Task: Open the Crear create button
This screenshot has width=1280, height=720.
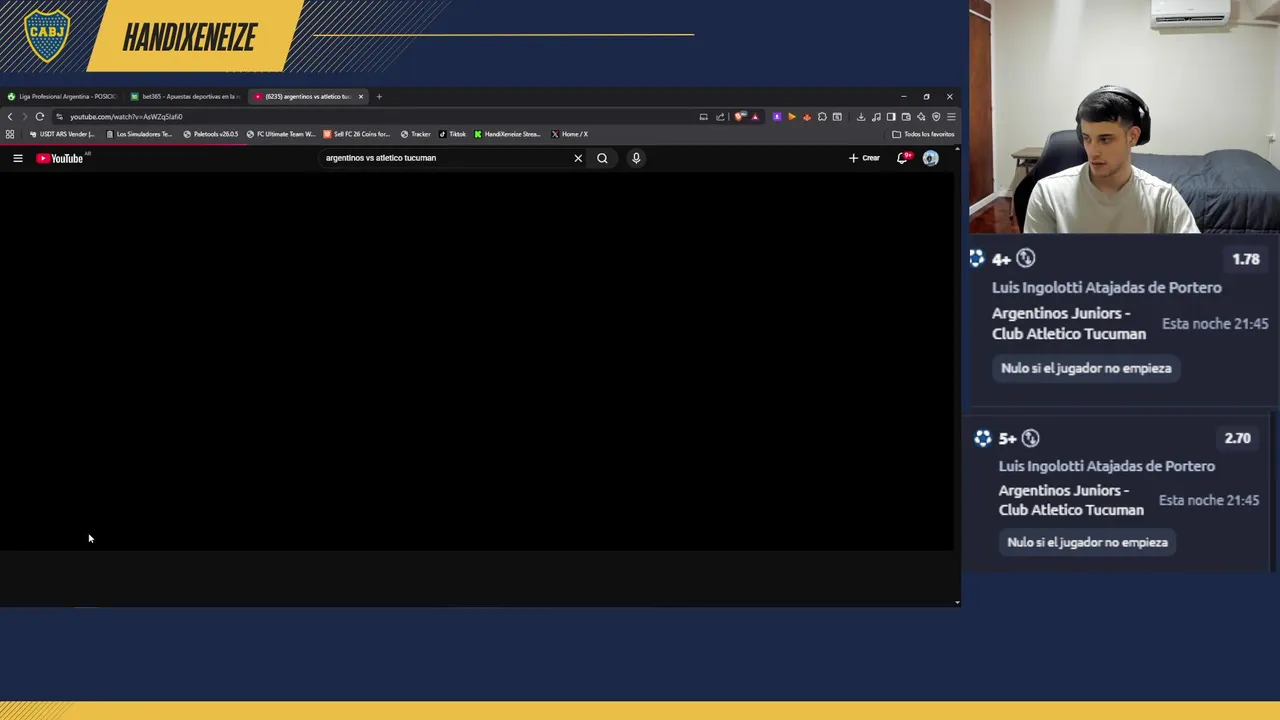Action: pos(864,158)
